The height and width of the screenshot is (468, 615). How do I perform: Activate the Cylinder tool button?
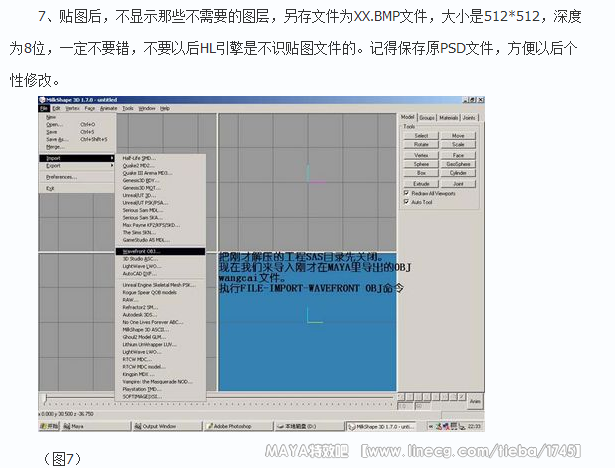click(x=458, y=173)
